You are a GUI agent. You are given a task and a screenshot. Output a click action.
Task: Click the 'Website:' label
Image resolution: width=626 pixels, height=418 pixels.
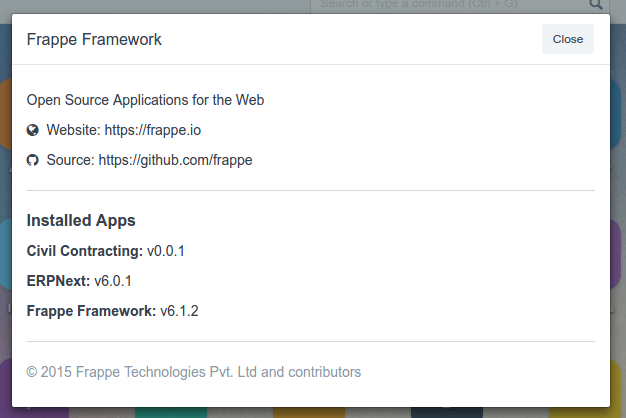tap(73, 130)
